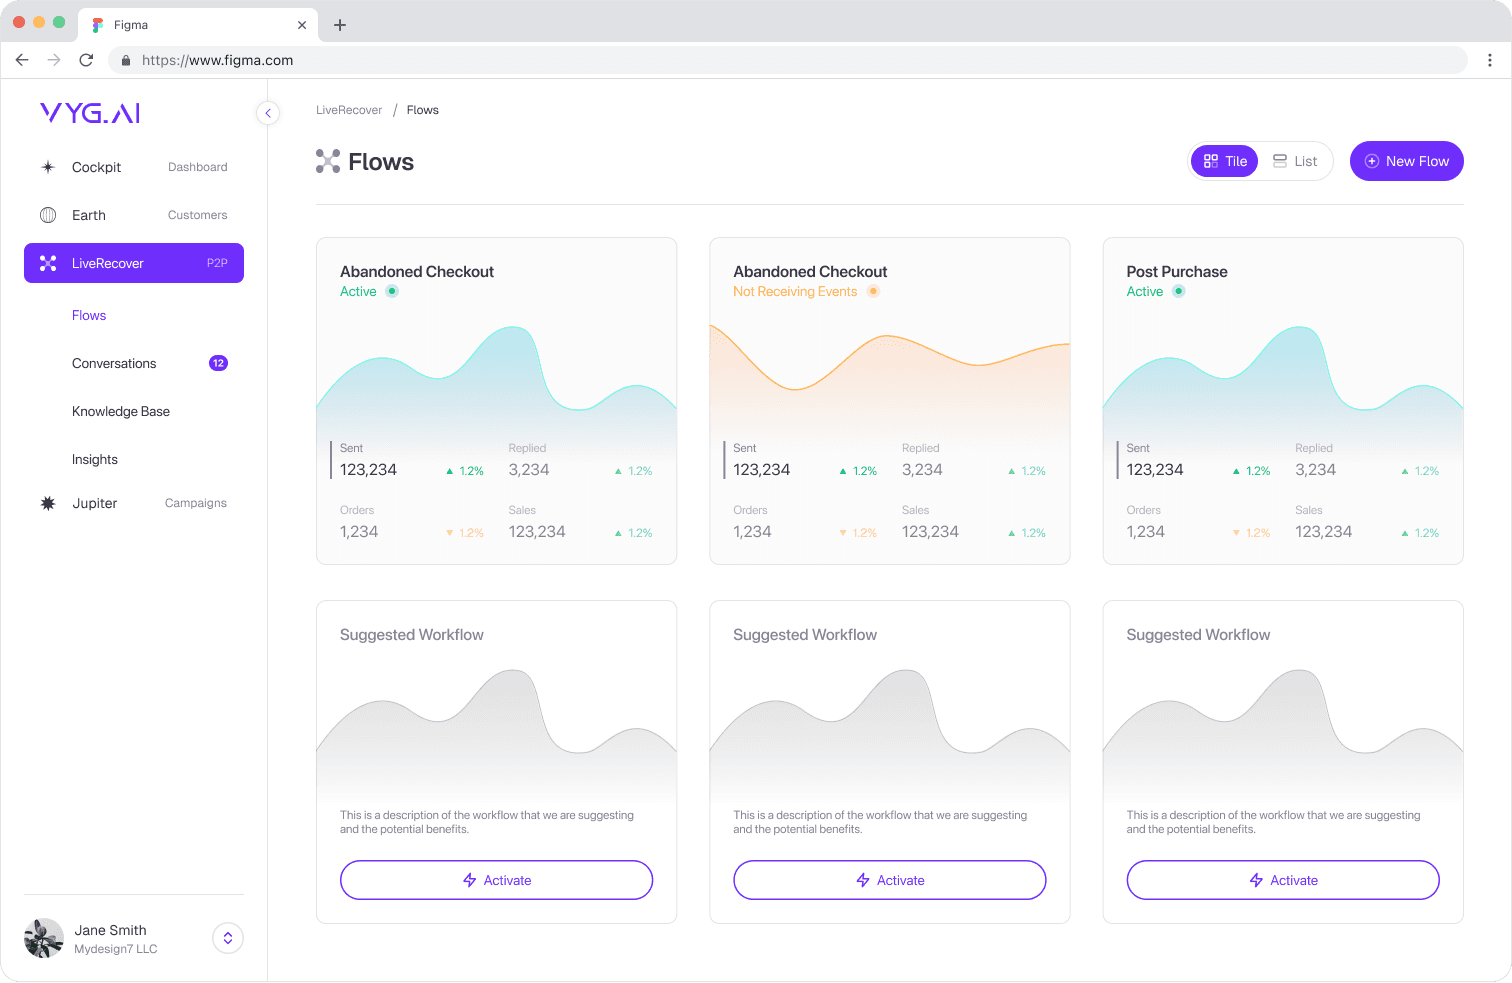Image resolution: width=1512 pixels, height=983 pixels.
Task: Open the browser options three-dot menu
Action: tap(1490, 60)
